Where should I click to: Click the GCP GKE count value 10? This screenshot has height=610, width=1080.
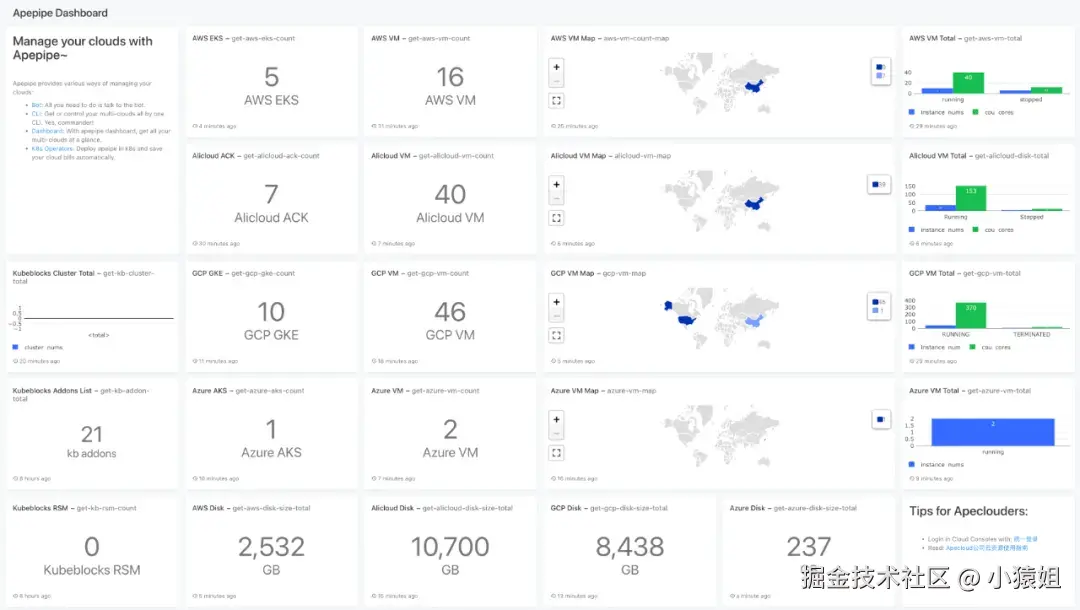271,312
